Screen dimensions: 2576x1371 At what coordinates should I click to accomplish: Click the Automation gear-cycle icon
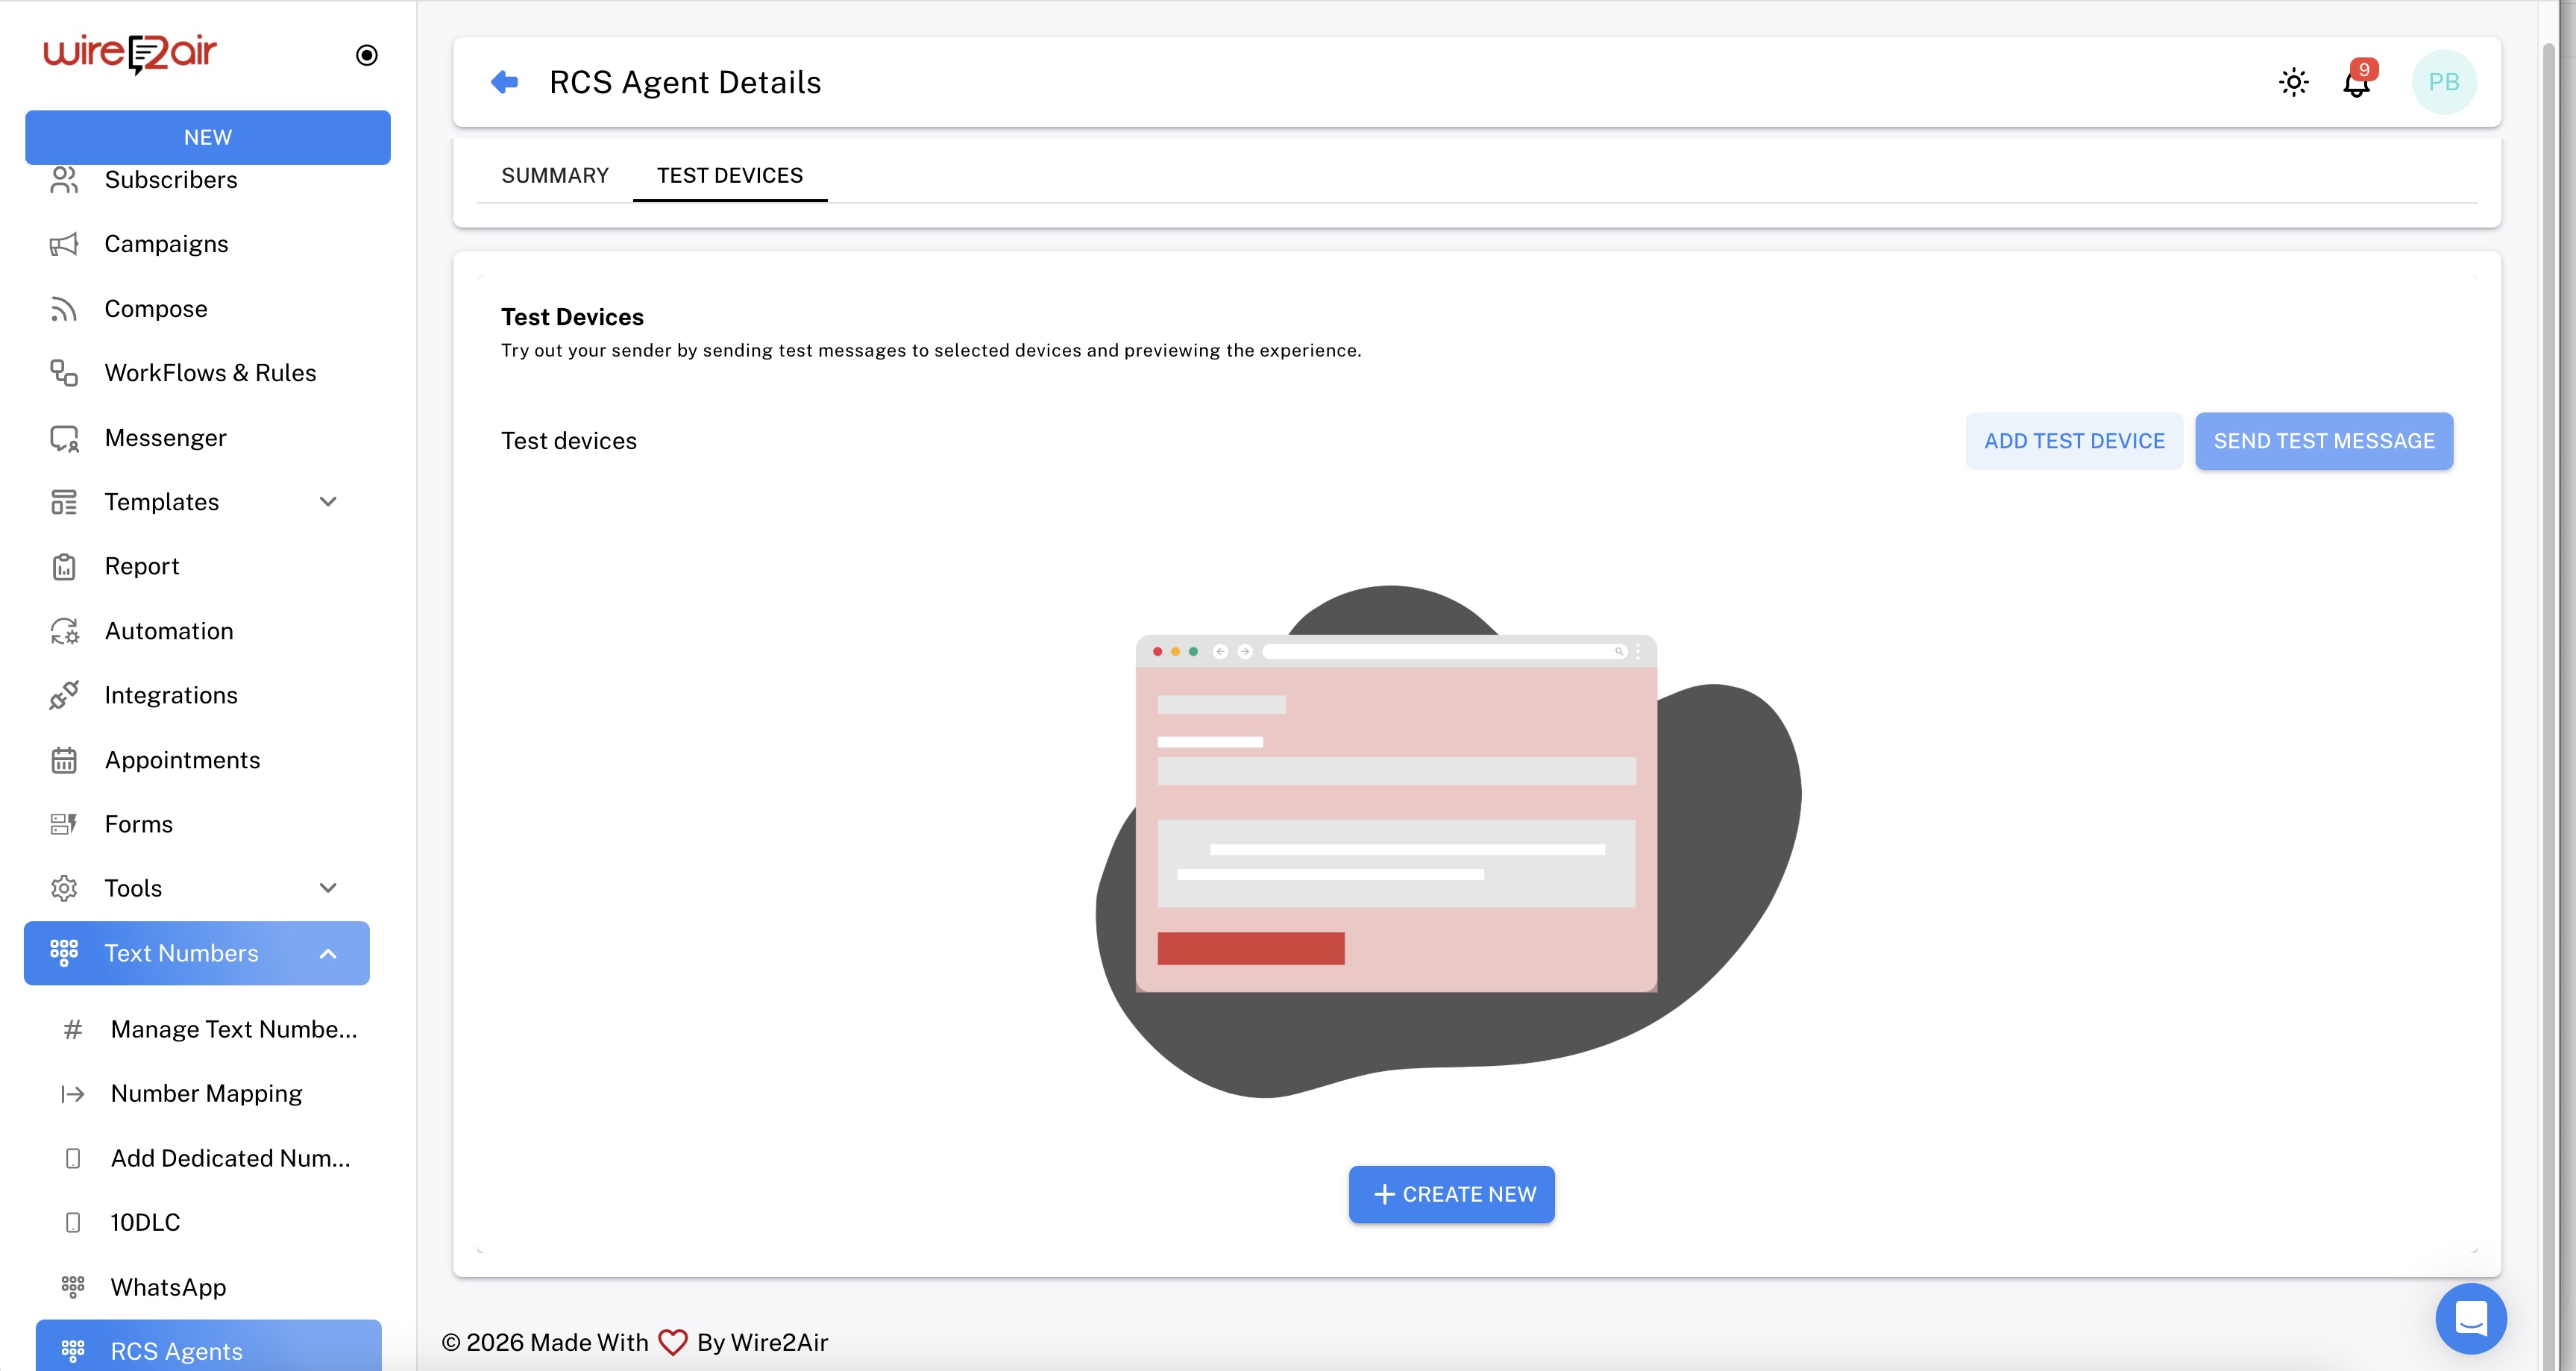click(64, 632)
